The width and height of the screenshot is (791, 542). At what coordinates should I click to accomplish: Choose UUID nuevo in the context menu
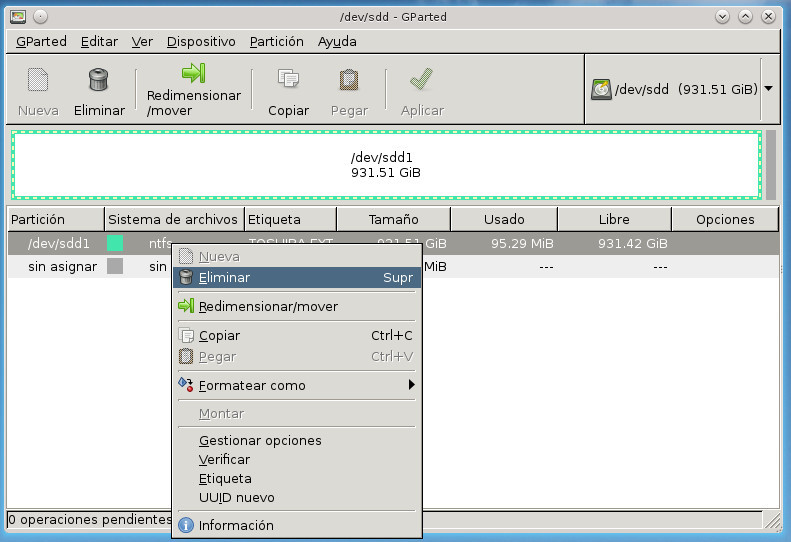pyautogui.click(x=297, y=498)
